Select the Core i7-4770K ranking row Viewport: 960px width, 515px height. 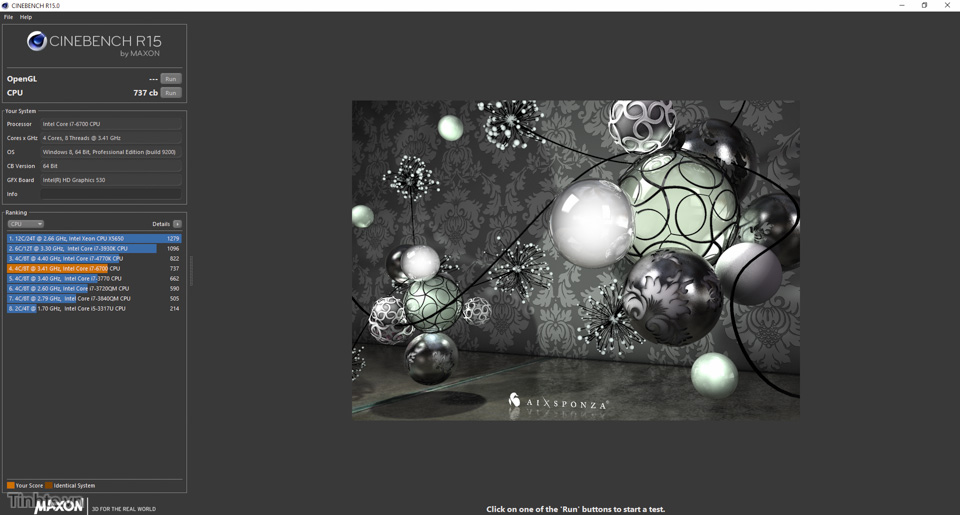pyautogui.click(x=94, y=258)
